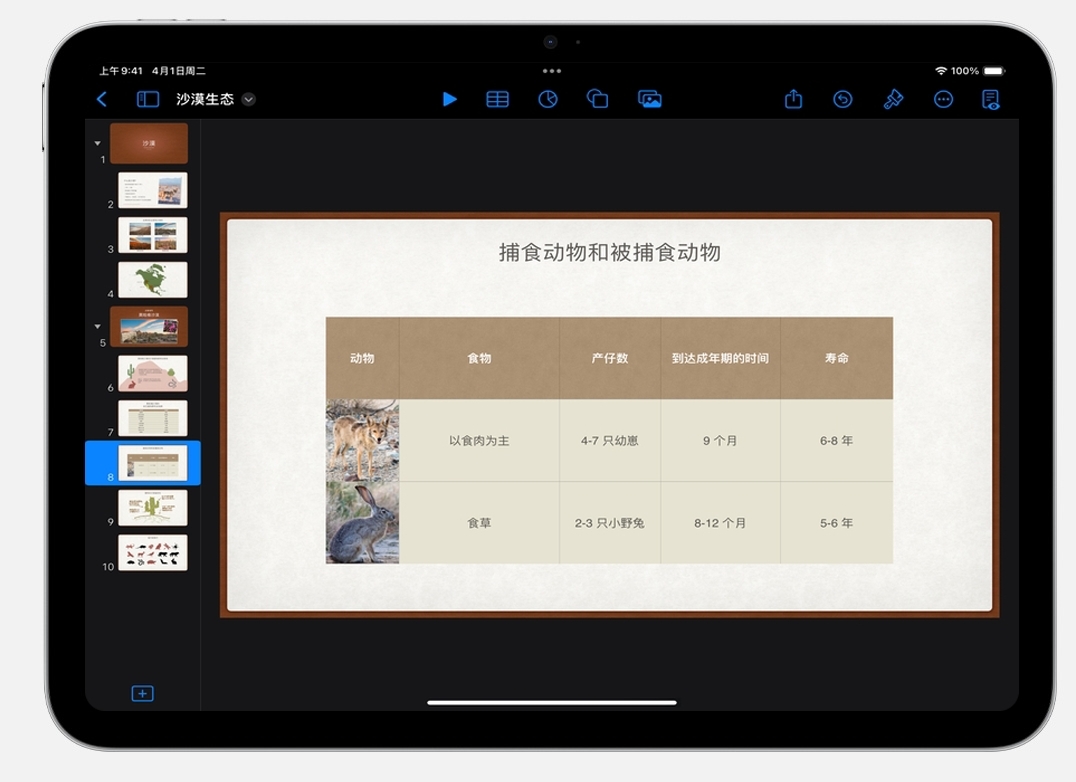The width and height of the screenshot is (1076, 782).
Task: Open the More options menu
Action: (x=943, y=99)
